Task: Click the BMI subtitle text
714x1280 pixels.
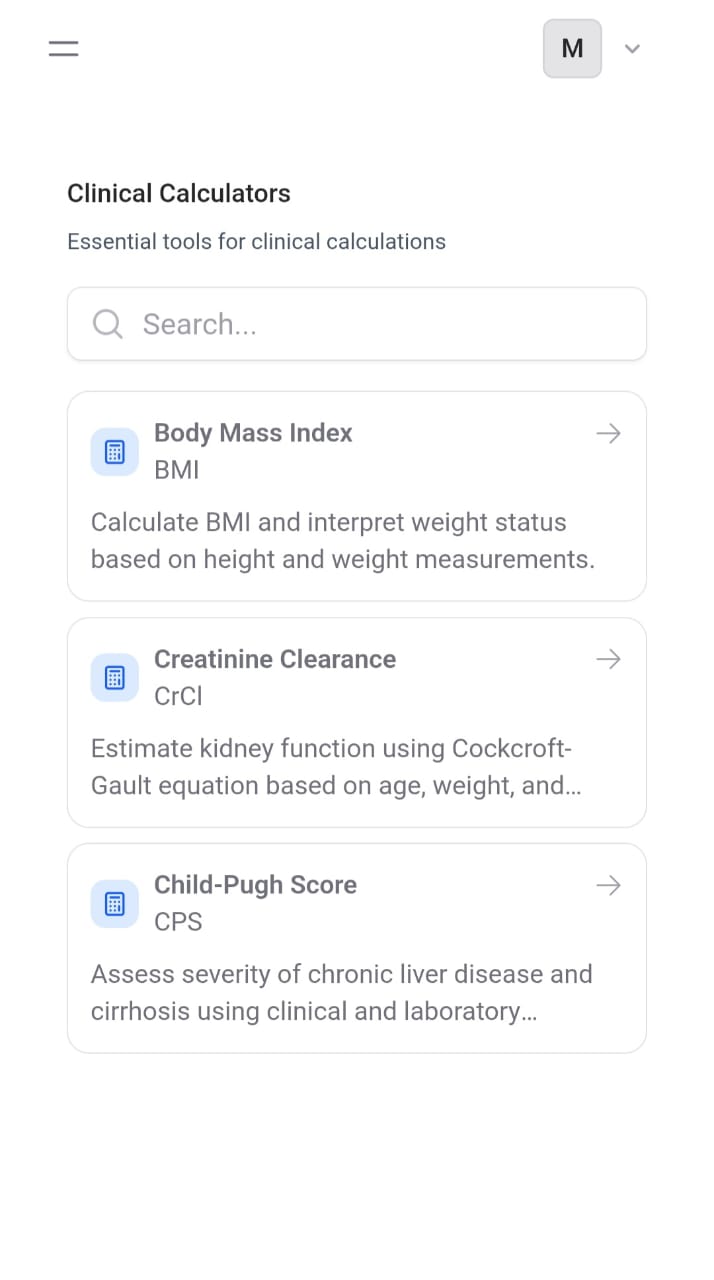Action: pyautogui.click(x=177, y=470)
